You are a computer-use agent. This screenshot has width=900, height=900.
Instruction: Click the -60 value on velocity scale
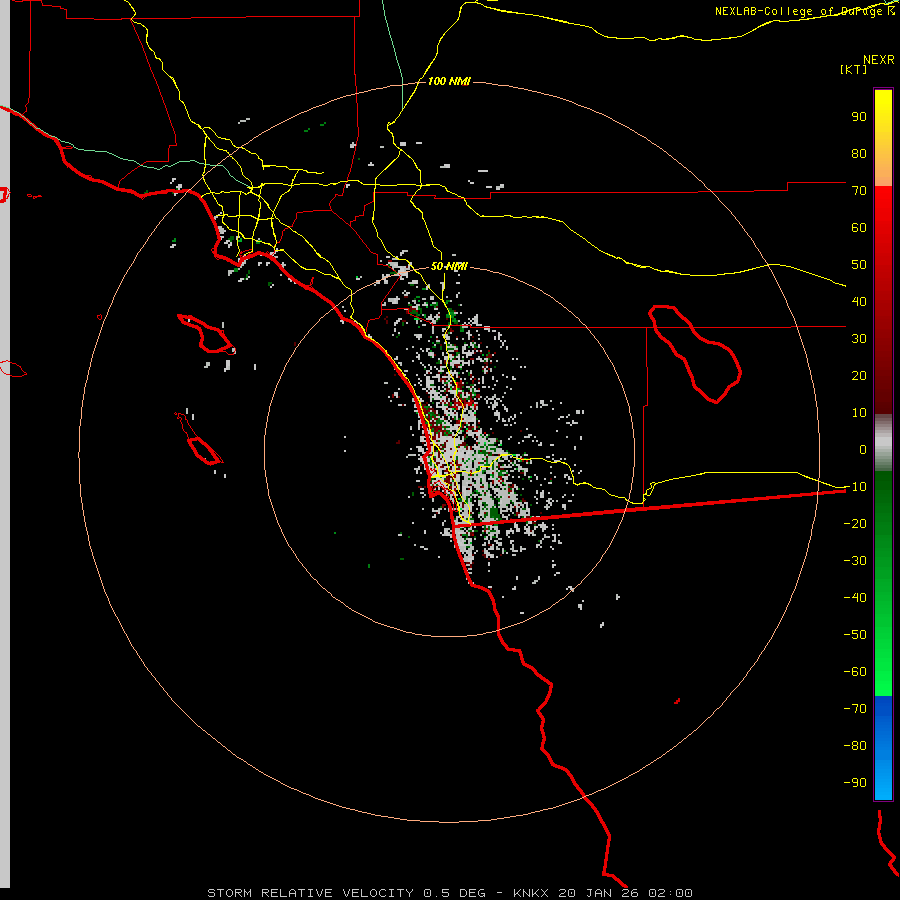(855, 672)
